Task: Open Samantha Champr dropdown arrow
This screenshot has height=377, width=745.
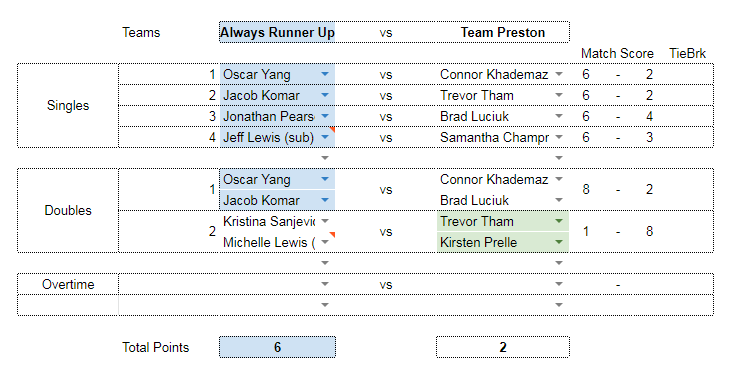Action: [559, 137]
